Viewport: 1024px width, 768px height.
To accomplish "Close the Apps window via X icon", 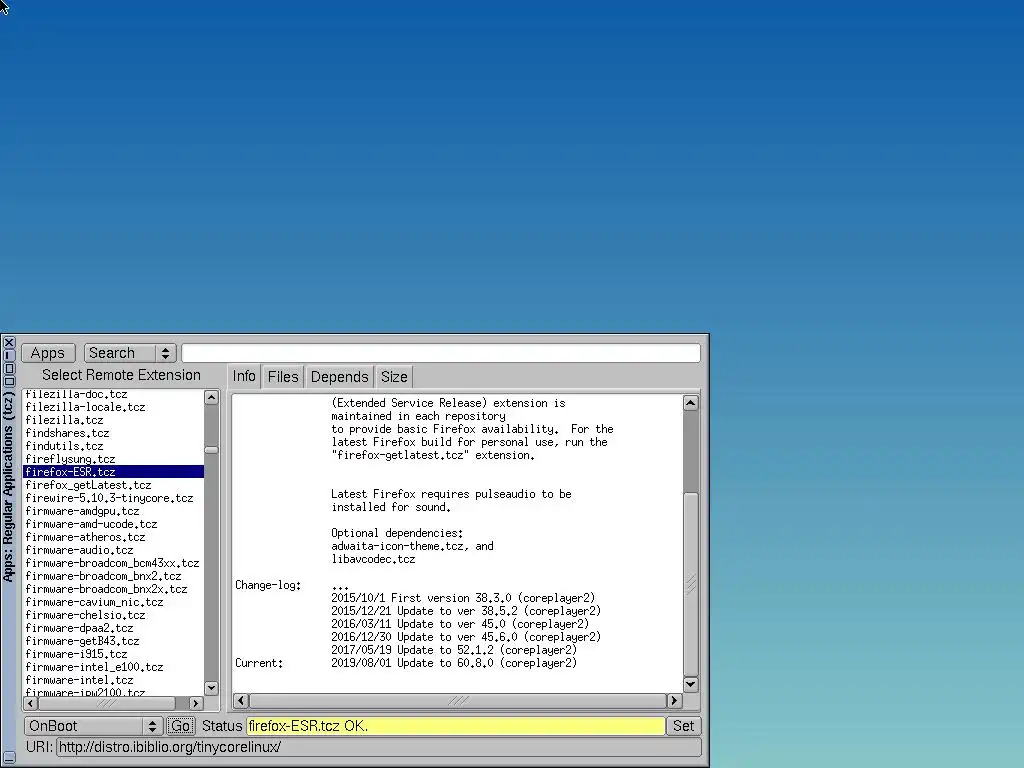I will click(9, 342).
